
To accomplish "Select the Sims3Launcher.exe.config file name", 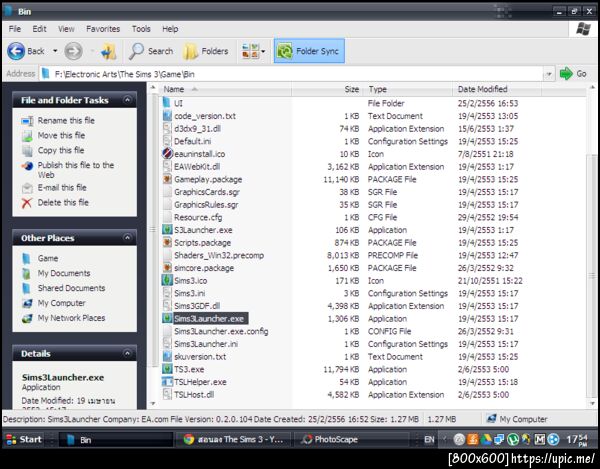I will pos(221,331).
